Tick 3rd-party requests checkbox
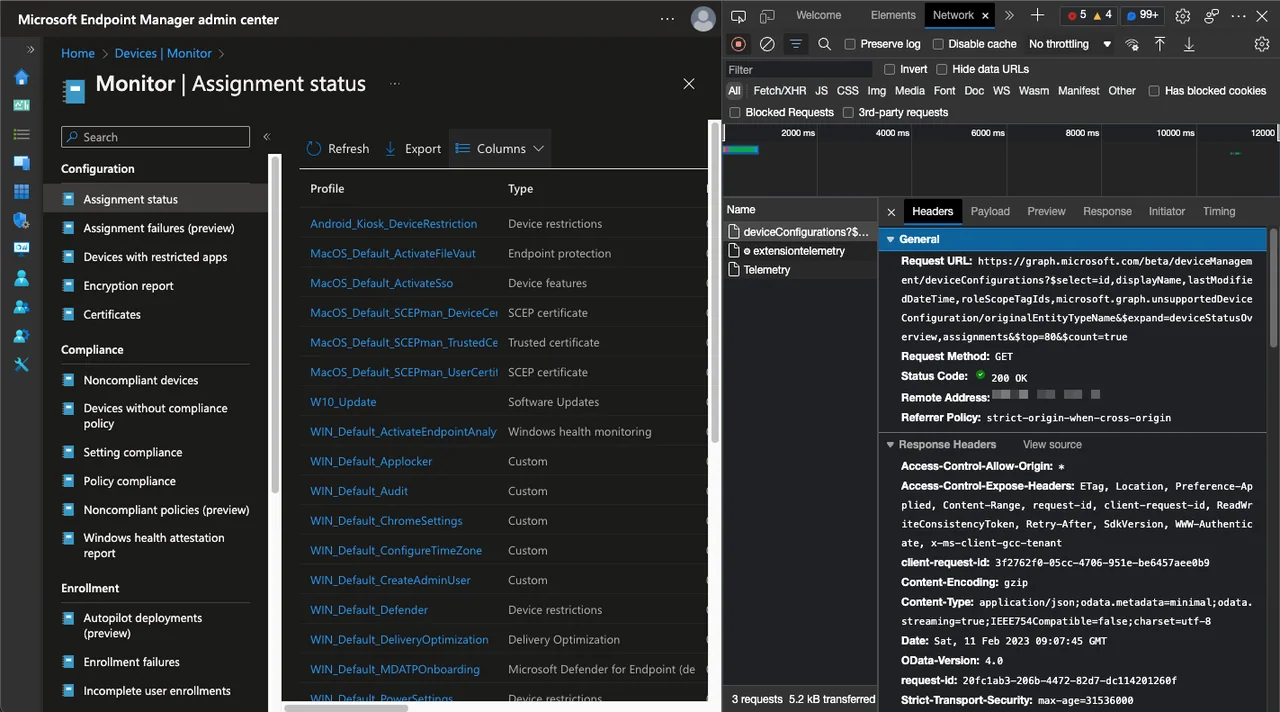1280x712 pixels. click(848, 113)
